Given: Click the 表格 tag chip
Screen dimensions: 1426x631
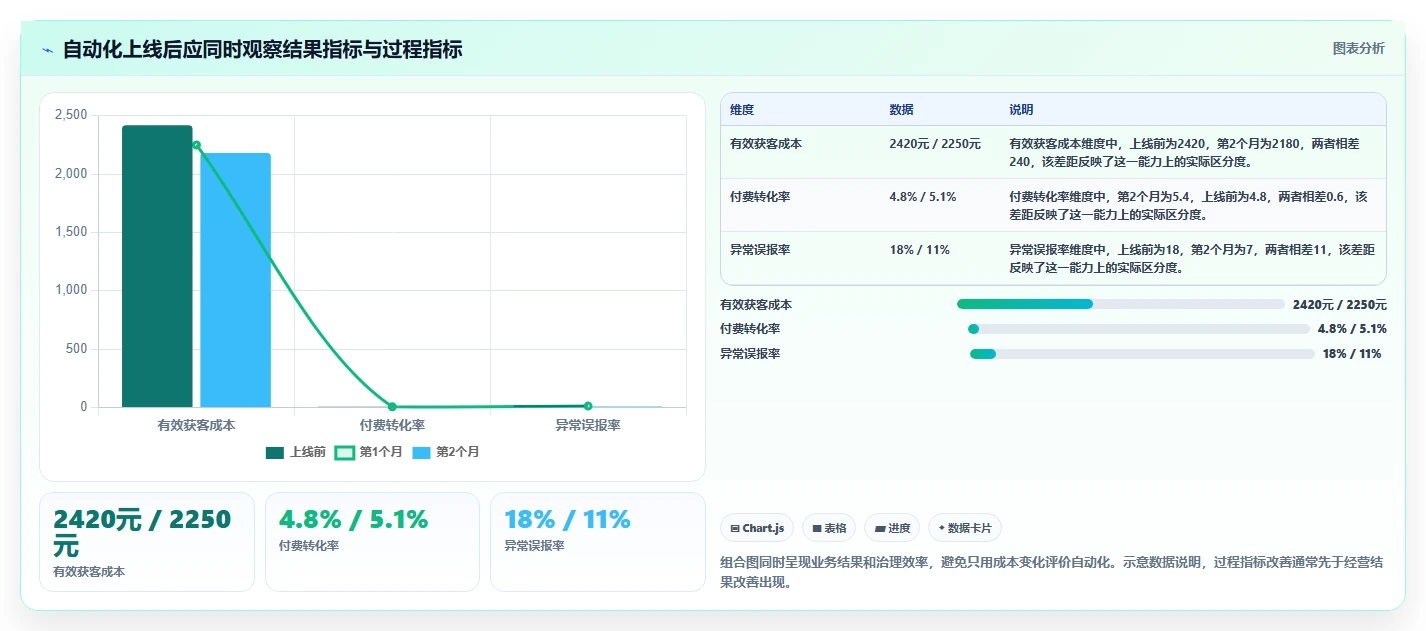Looking at the screenshot, I should 829,528.
